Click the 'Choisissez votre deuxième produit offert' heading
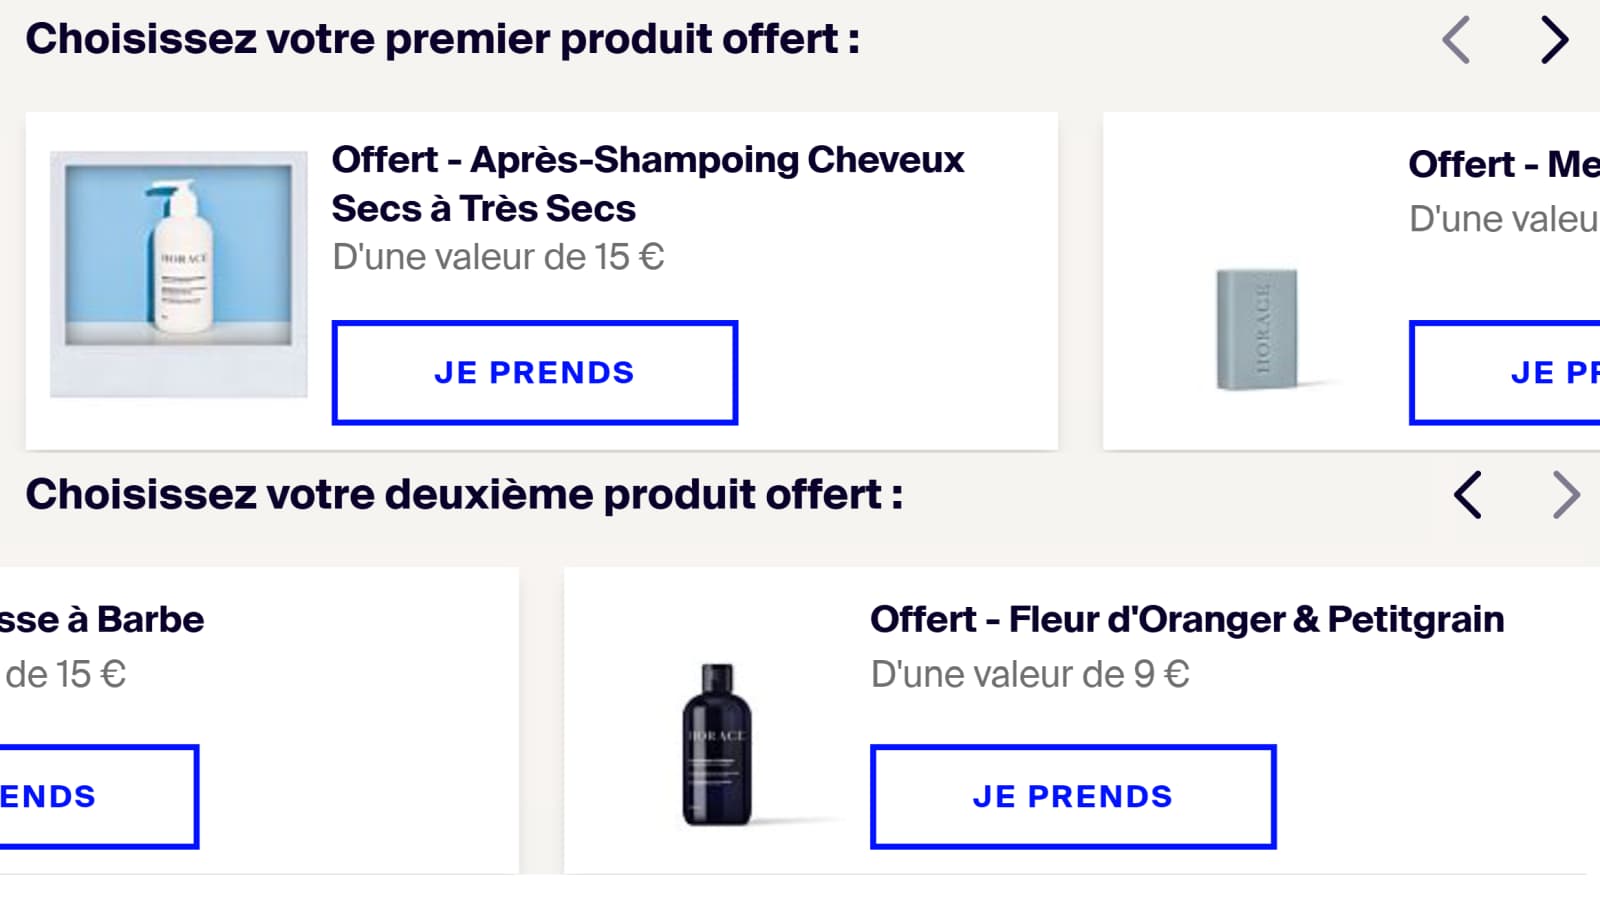Viewport: 1600px width, 905px height. (464, 495)
